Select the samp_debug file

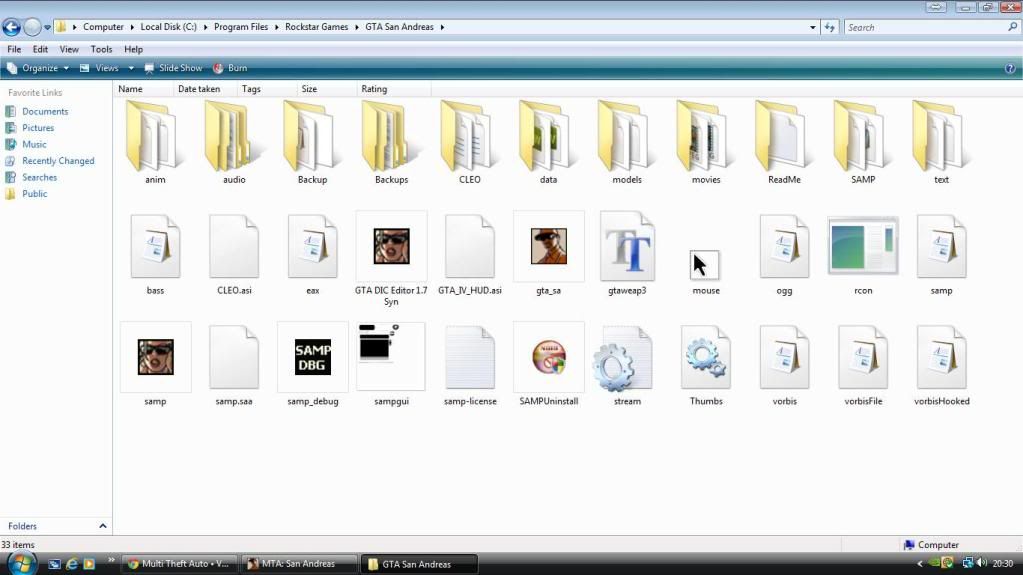(313, 364)
